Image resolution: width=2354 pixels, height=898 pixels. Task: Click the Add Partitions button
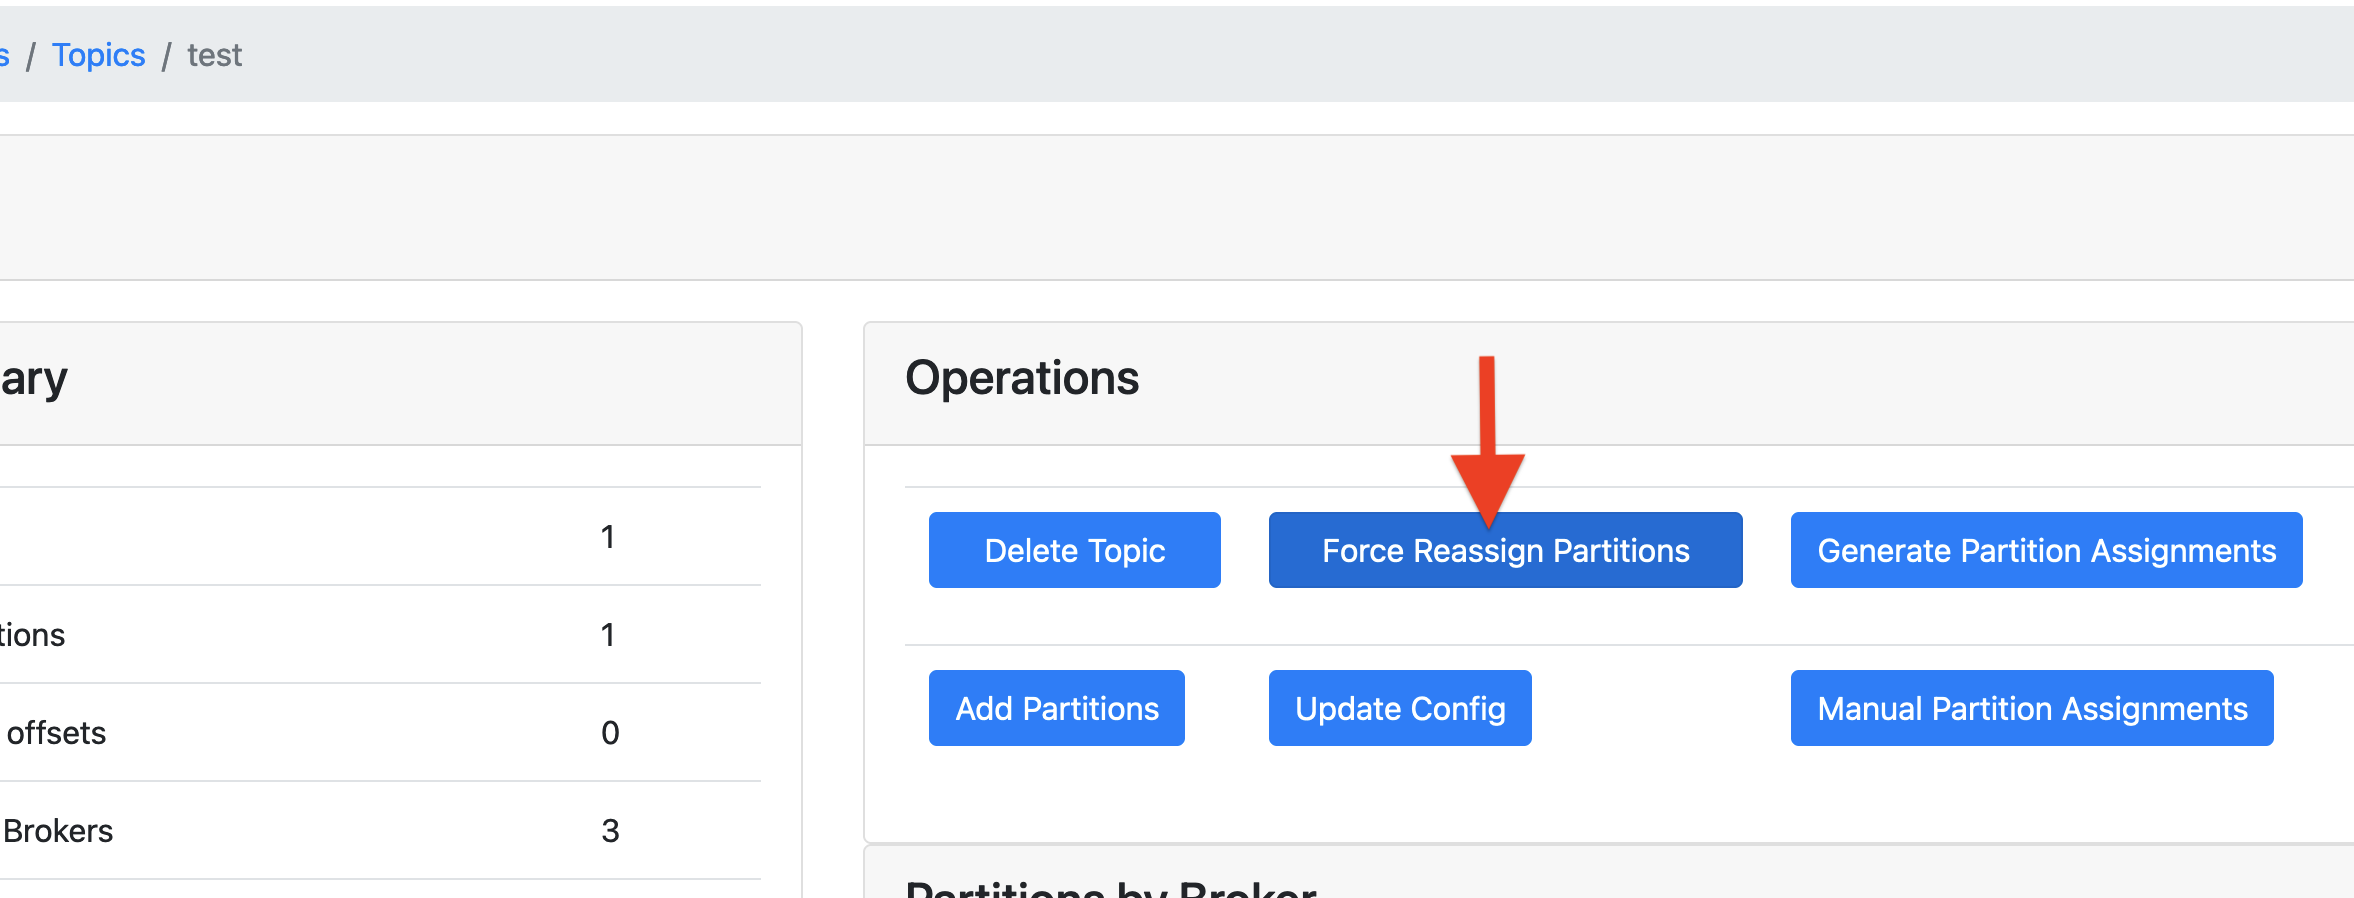(x=1057, y=708)
